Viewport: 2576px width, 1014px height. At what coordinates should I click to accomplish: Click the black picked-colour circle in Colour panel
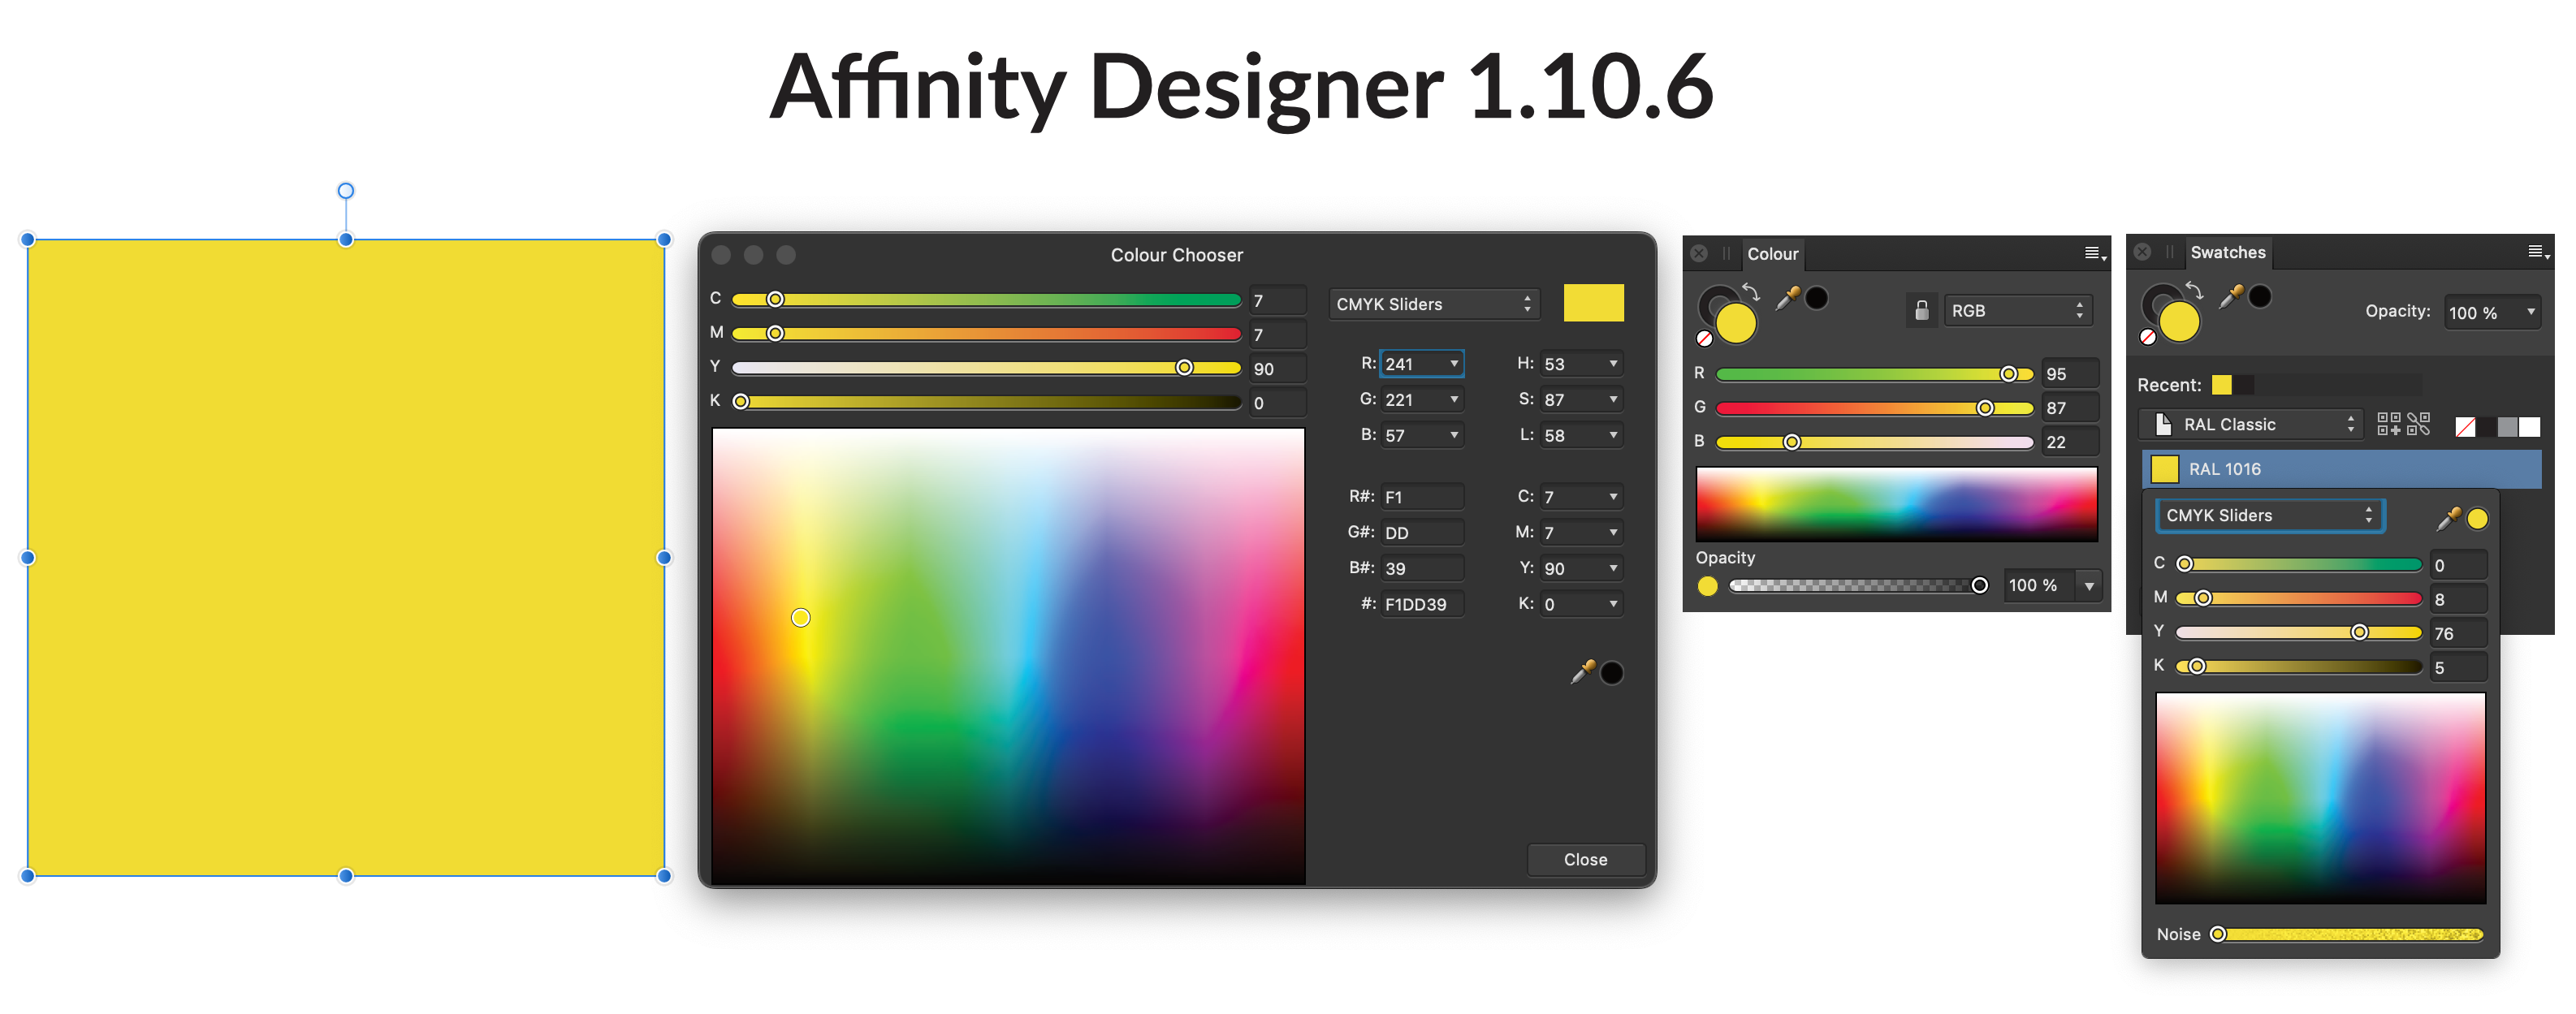click(x=1817, y=298)
